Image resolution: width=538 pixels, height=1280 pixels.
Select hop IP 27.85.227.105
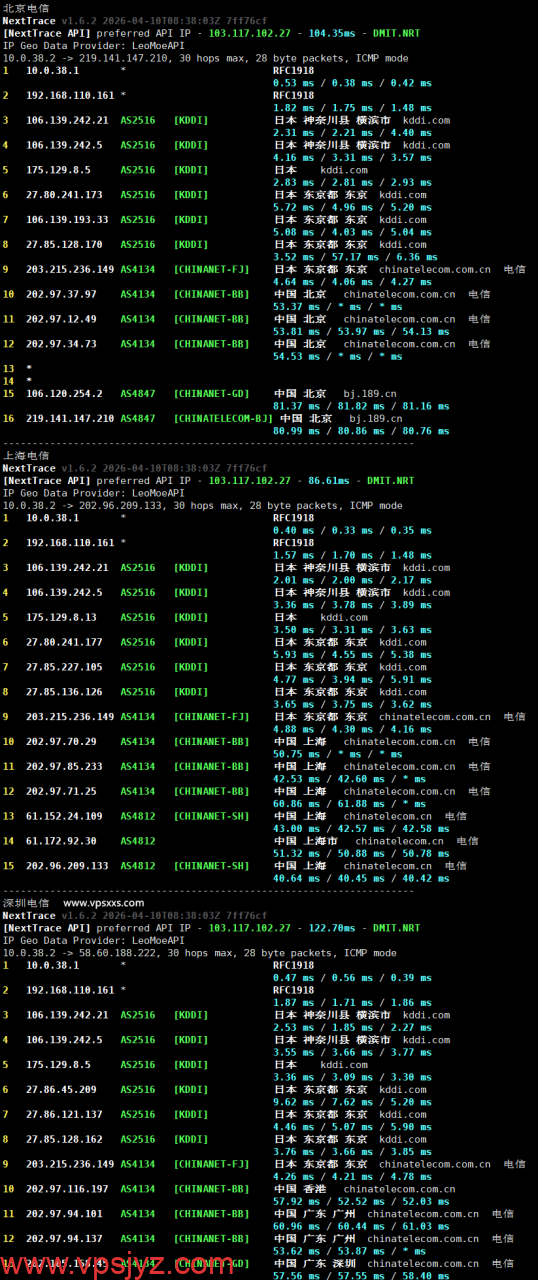(64, 667)
